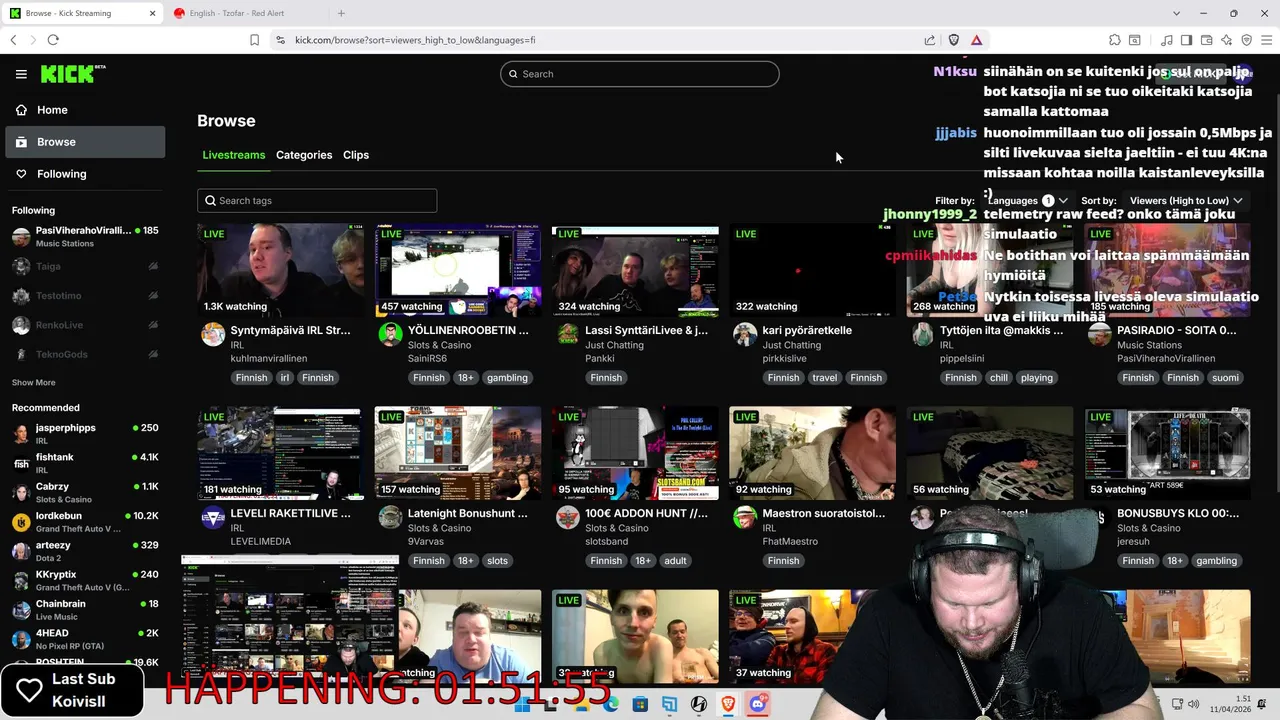Open the FhatMaestro channel avatar
This screenshot has height=720, width=1280.
tap(745, 518)
